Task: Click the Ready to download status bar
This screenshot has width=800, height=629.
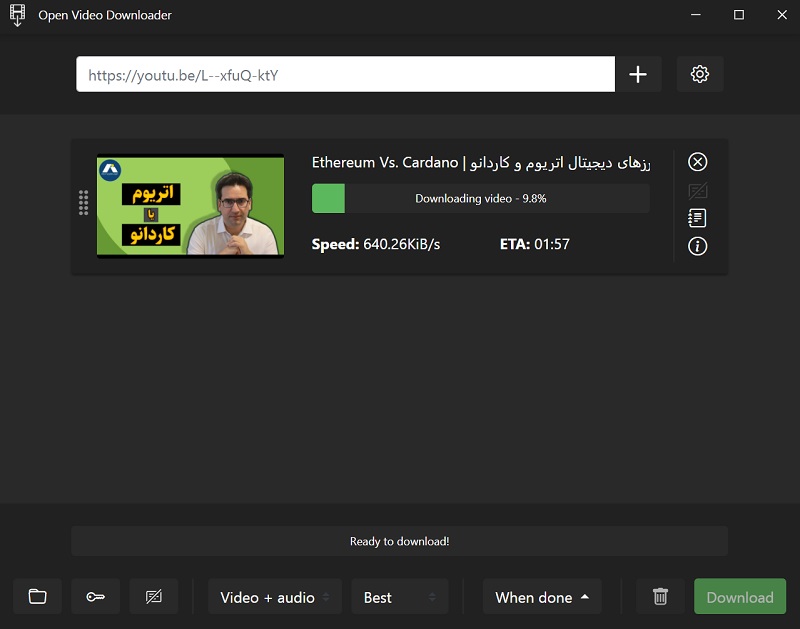Action: point(399,541)
